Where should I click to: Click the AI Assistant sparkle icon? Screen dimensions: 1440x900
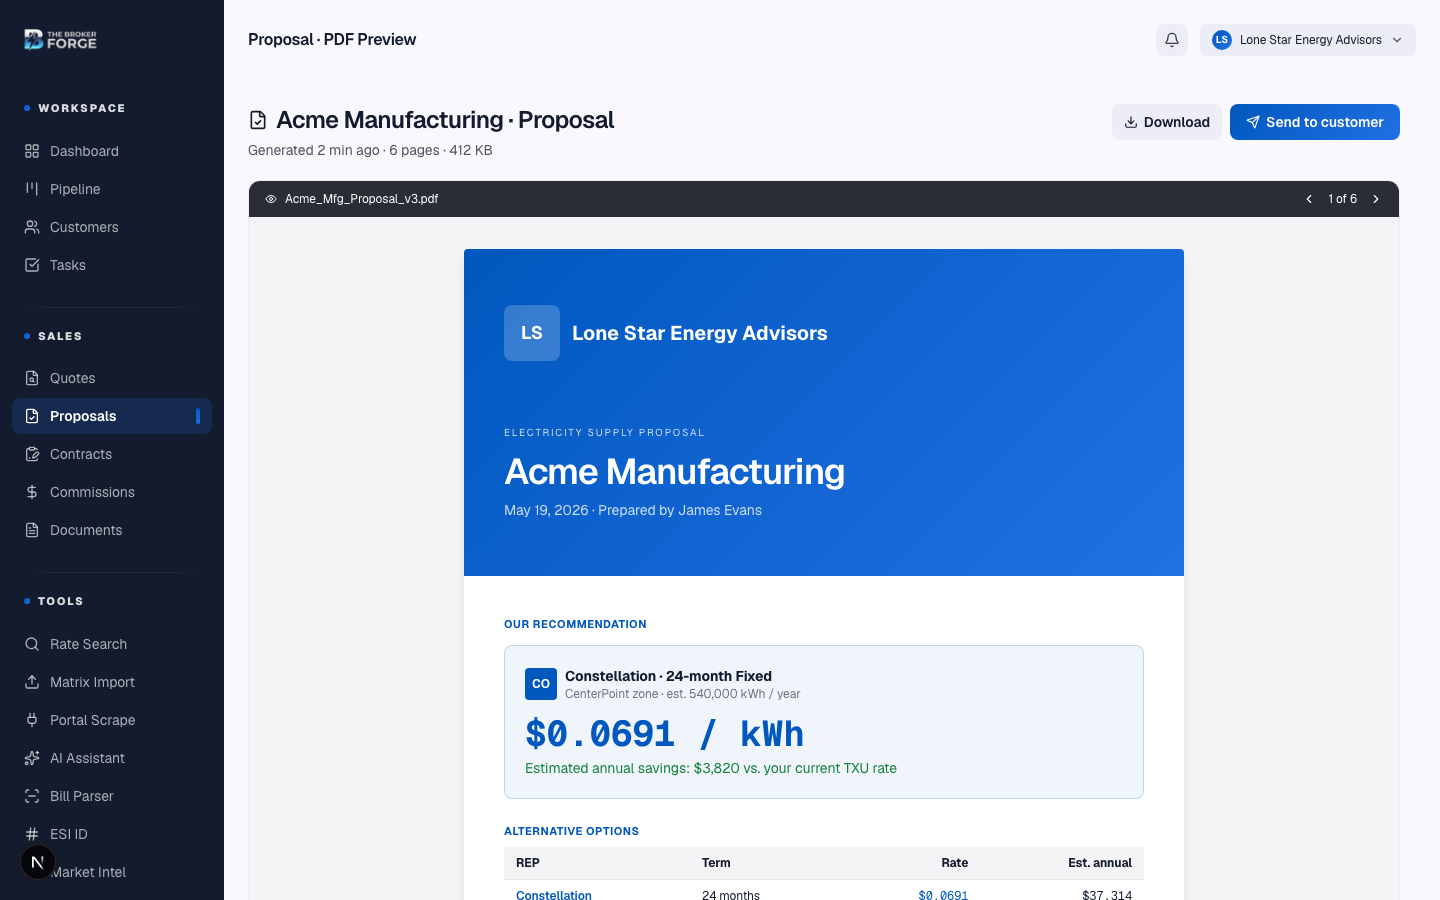click(x=32, y=758)
